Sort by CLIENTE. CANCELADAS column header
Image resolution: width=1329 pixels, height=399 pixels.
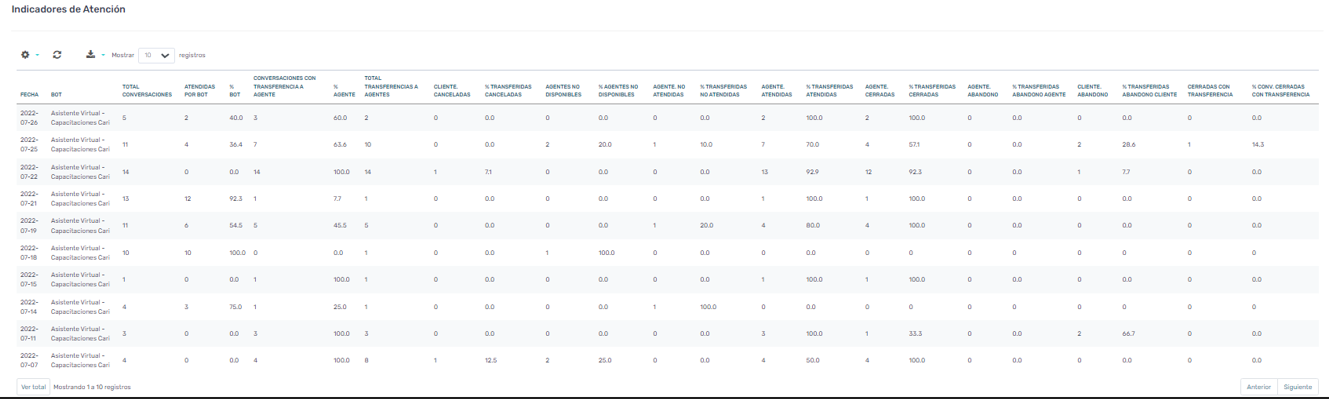pos(452,90)
